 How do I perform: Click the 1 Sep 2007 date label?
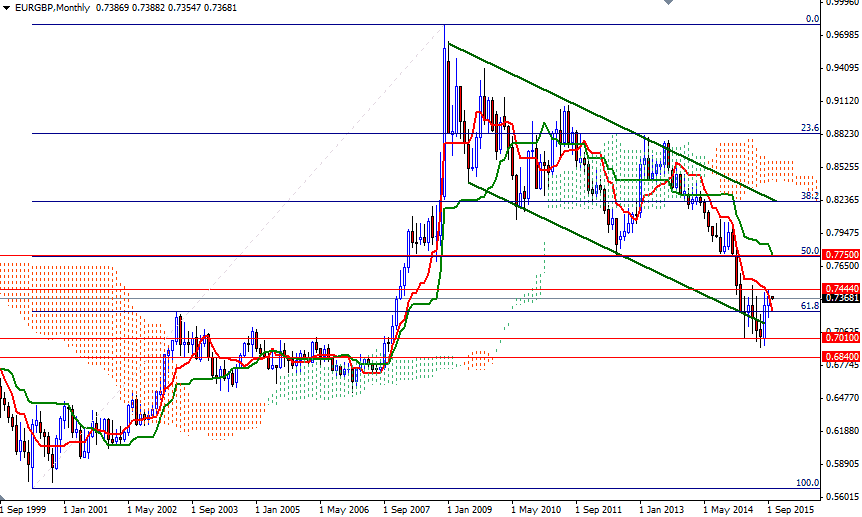pos(406,510)
